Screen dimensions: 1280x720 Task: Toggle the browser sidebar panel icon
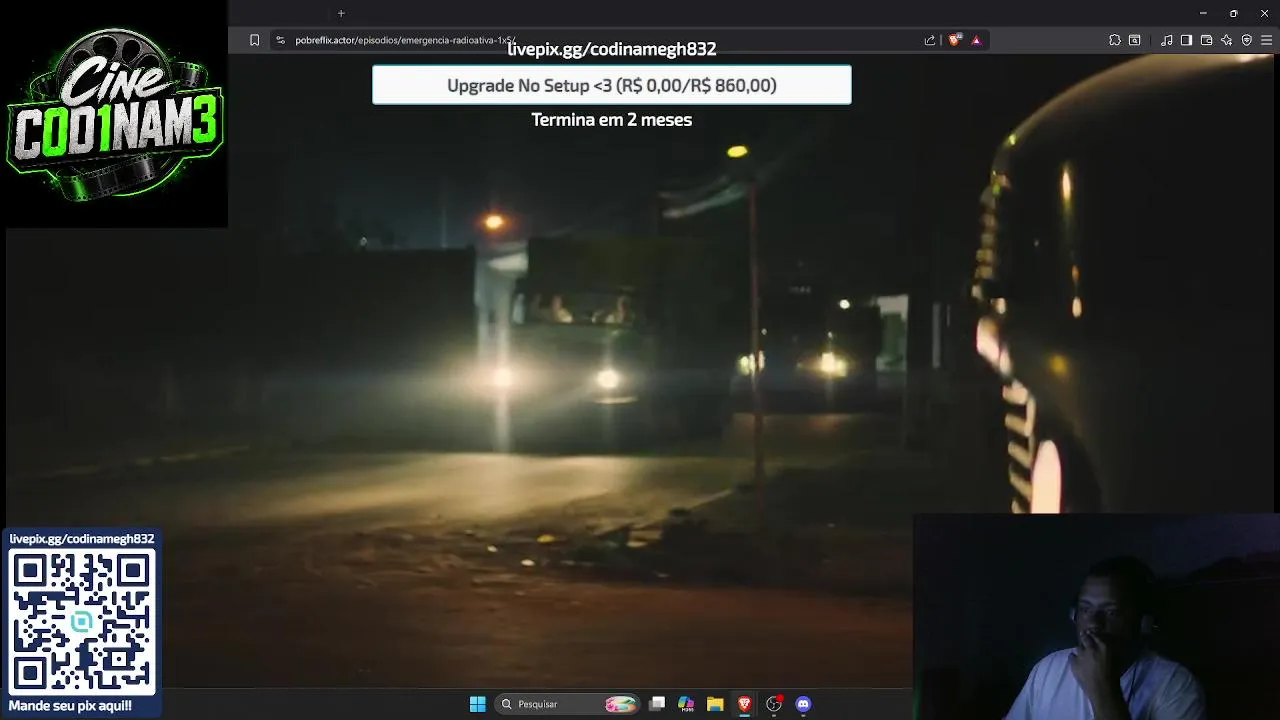(1186, 40)
